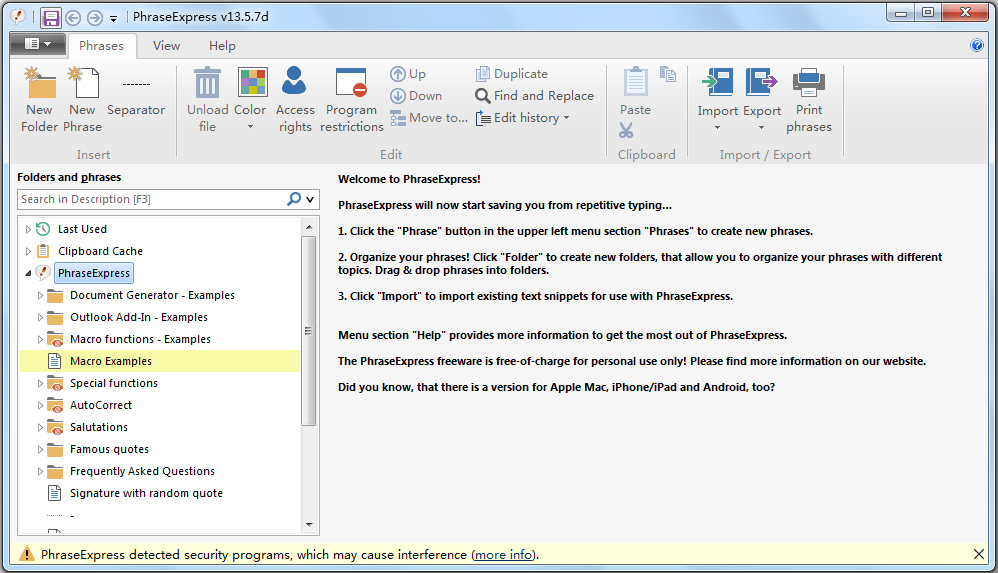Expand Document Generator - Examples folder
The width and height of the screenshot is (998, 573).
(x=40, y=295)
